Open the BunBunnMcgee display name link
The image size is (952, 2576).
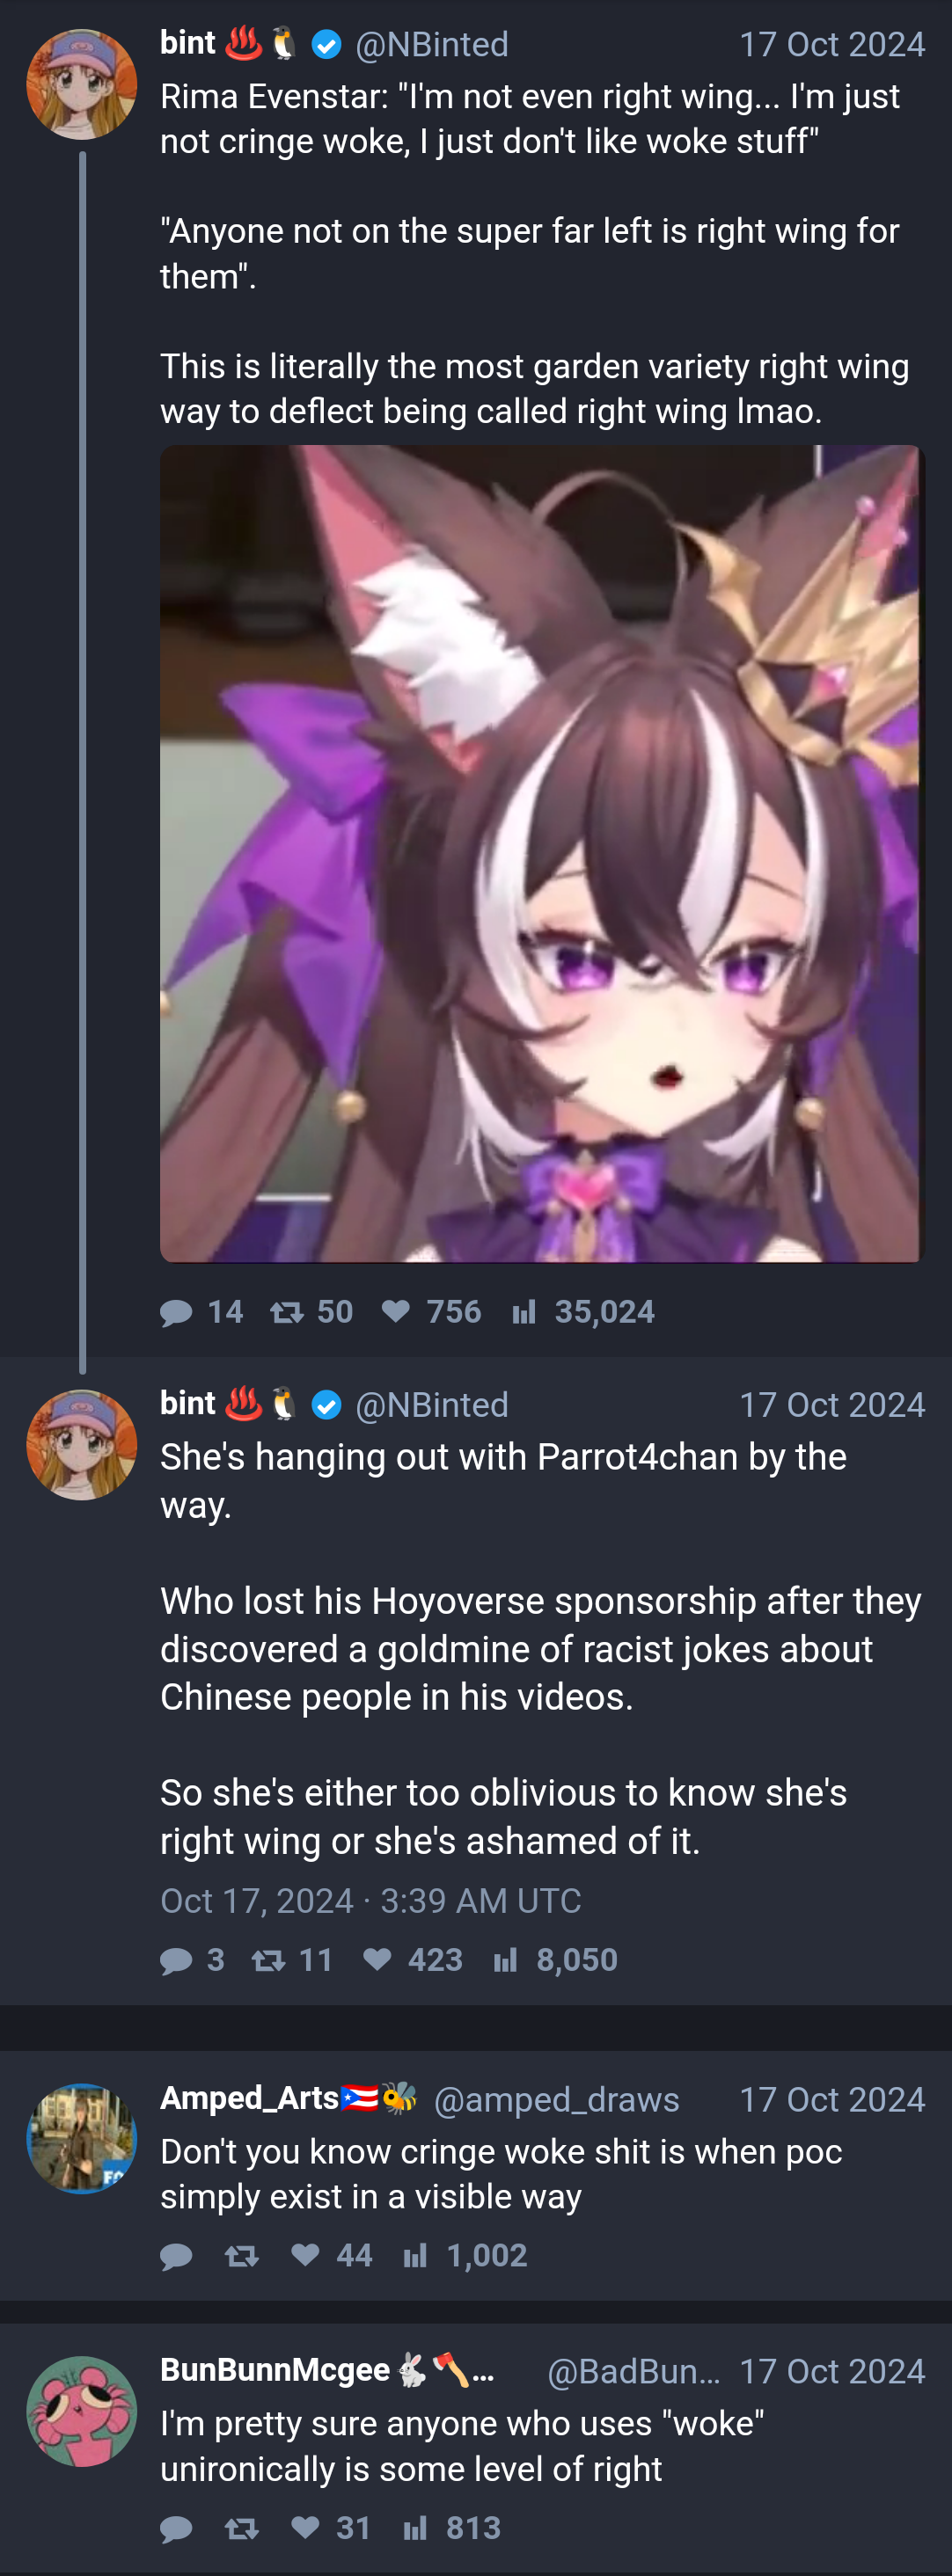[275, 2369]
